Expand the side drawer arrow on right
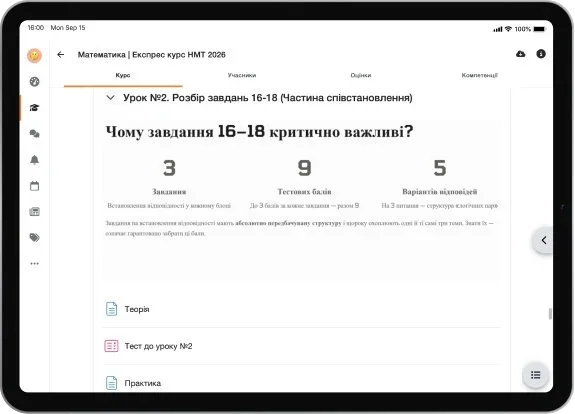This screenshot has height=414, width=575. tap(543, 240)
